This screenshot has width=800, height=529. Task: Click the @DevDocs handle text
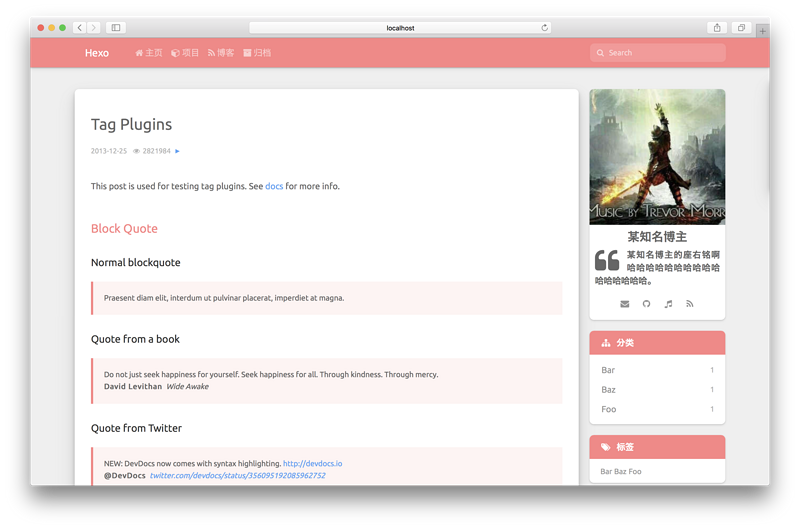[x=124, y=475]
